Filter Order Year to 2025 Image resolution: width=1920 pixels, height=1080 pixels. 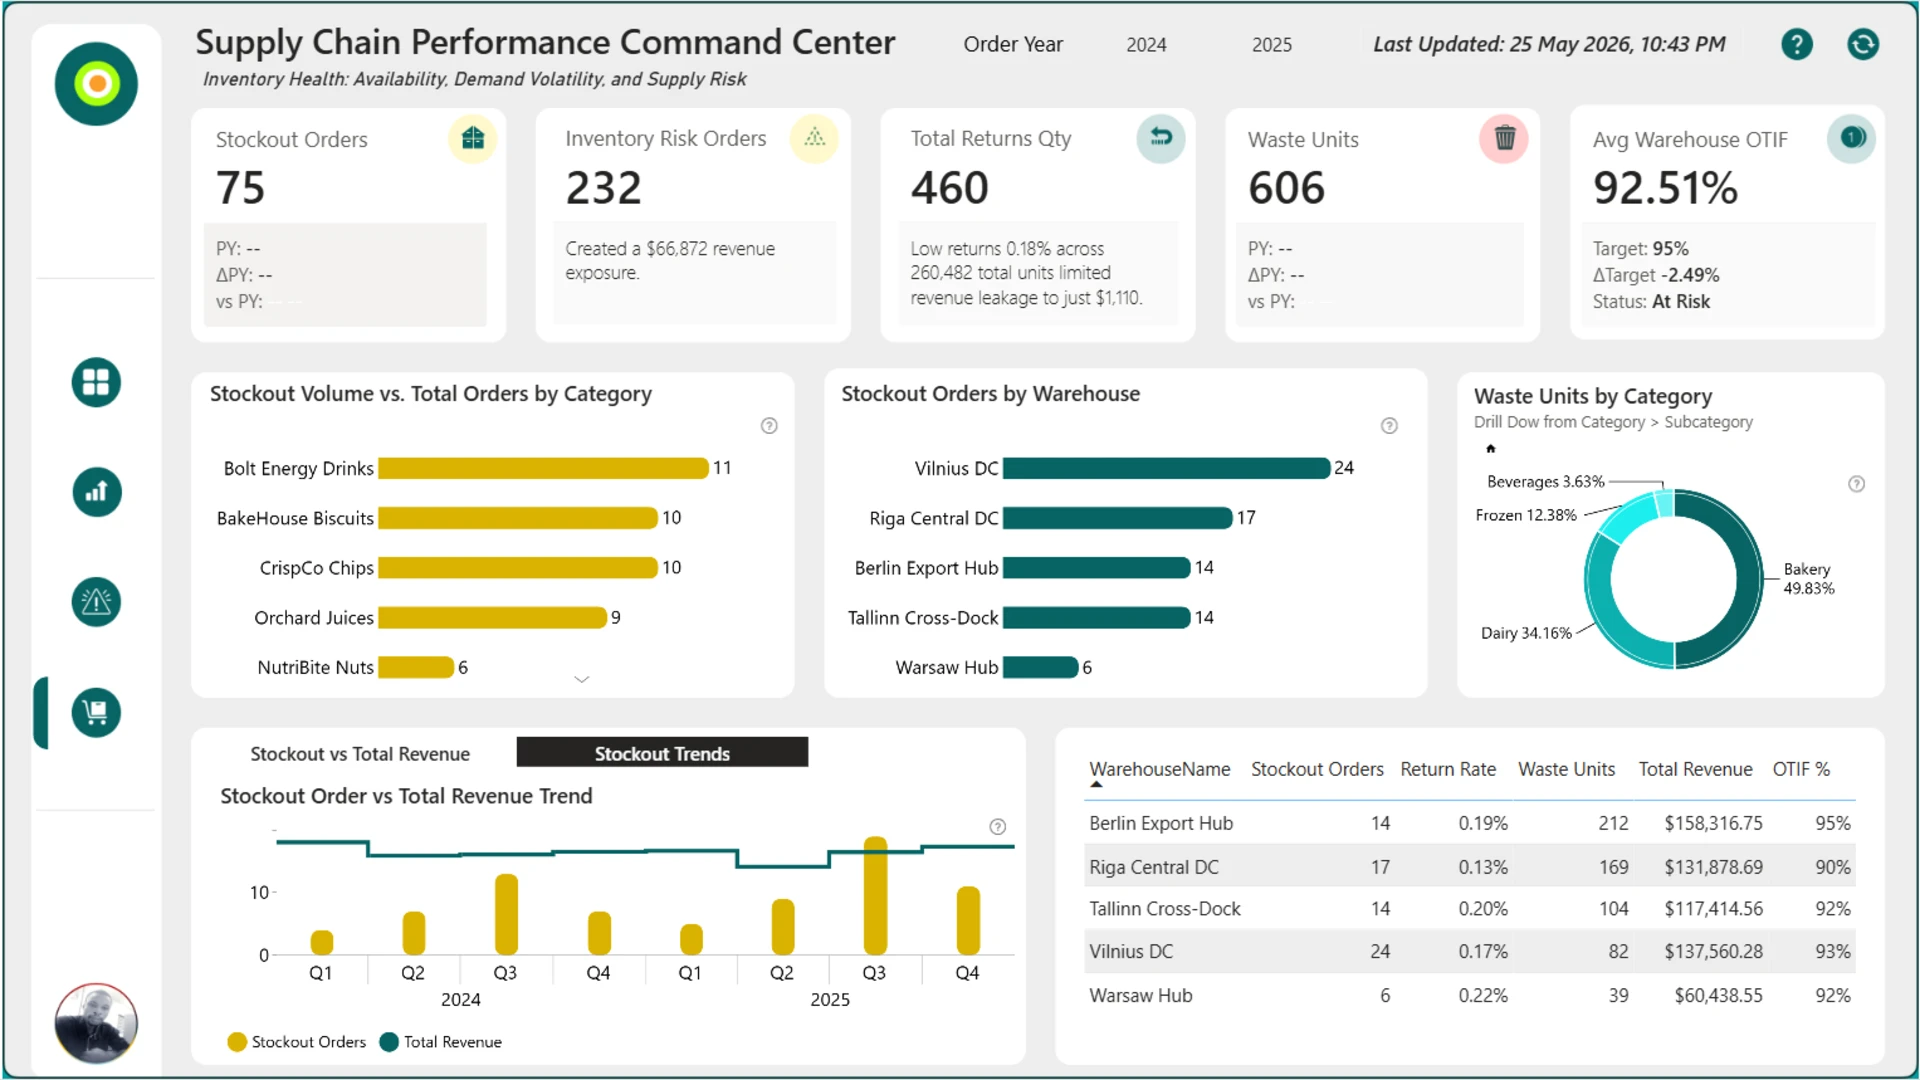tap(1271, 45)
